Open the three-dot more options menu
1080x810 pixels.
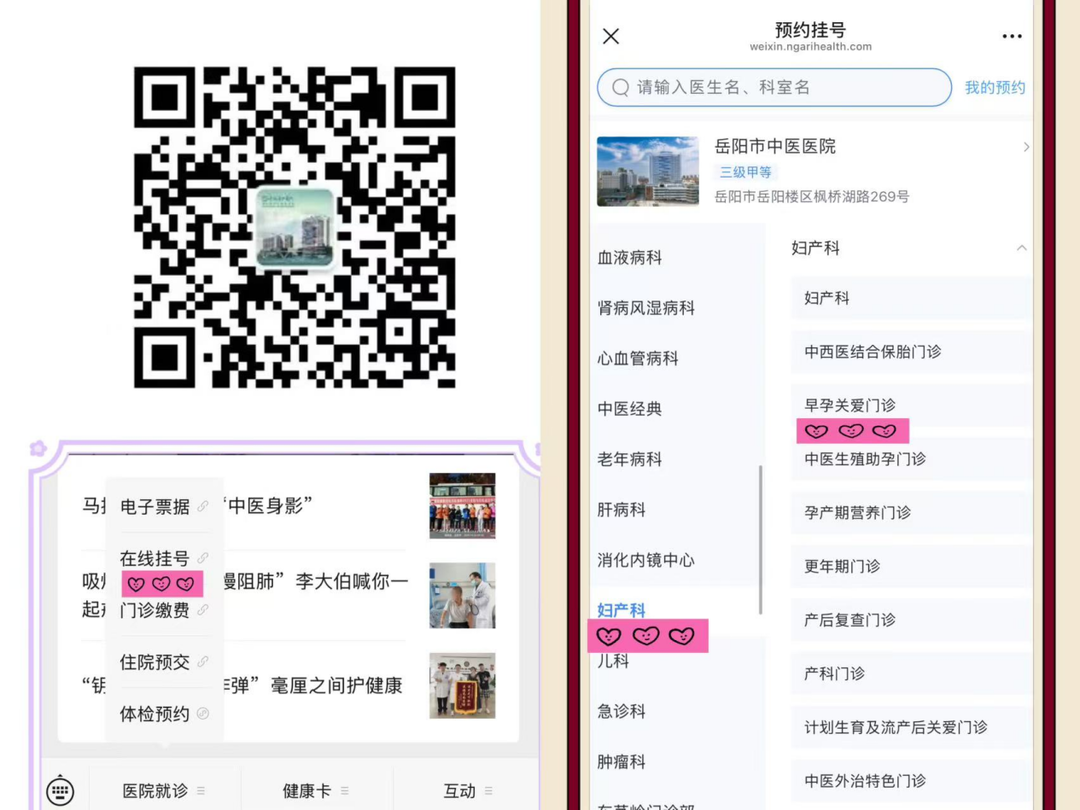pyautogui.click(x=1012, y=37)
